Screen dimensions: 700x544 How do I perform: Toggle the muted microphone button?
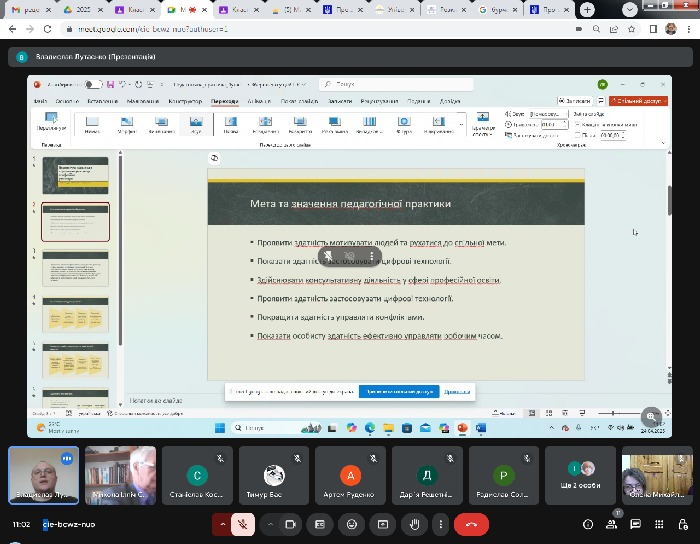[x=242, y=524]
